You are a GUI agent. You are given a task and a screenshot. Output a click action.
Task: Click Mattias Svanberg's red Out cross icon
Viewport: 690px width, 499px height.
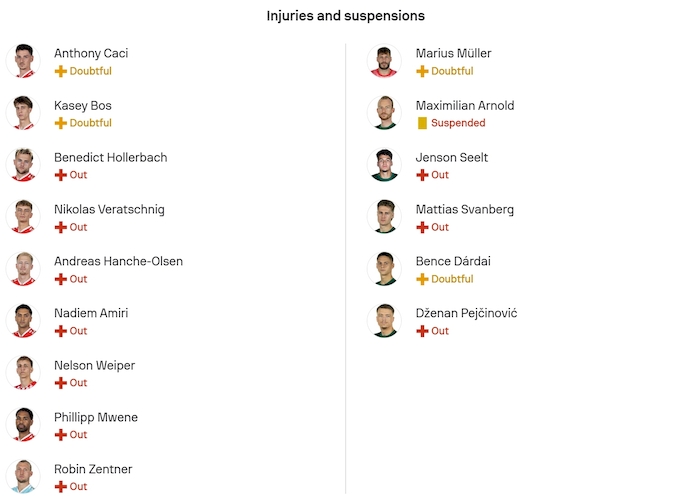coord(422,227)
